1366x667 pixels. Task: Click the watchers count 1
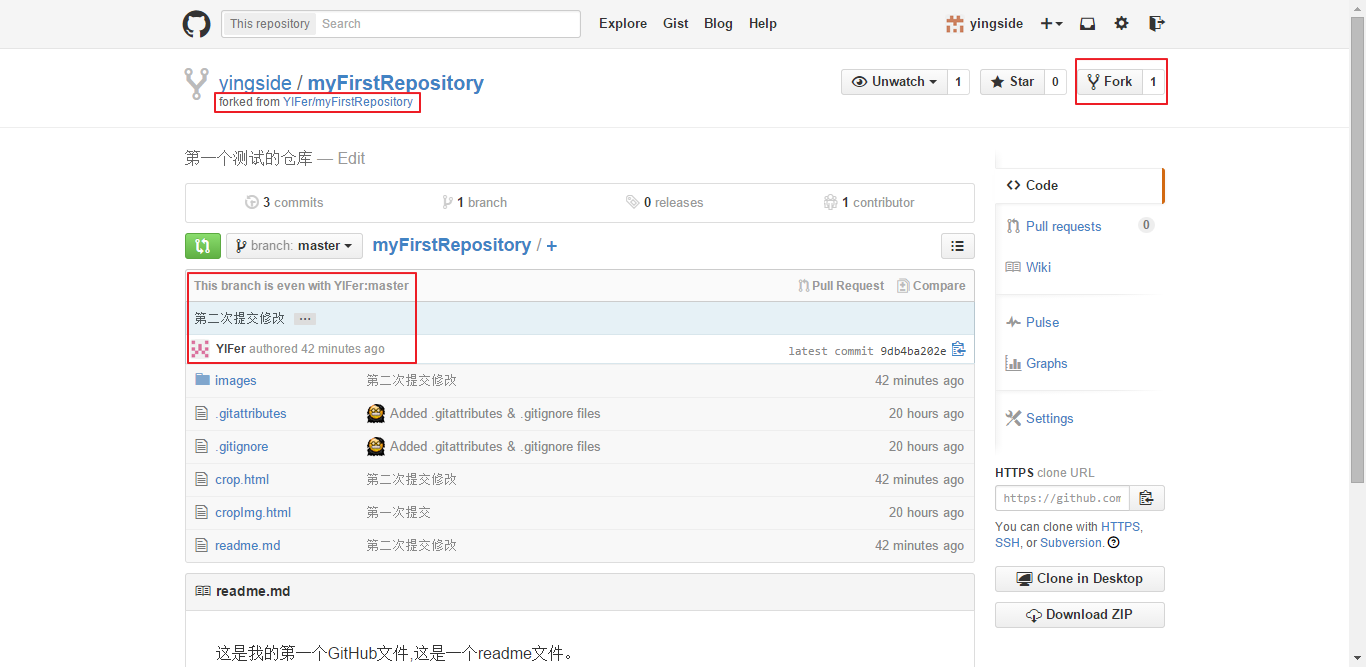point(958,82)
